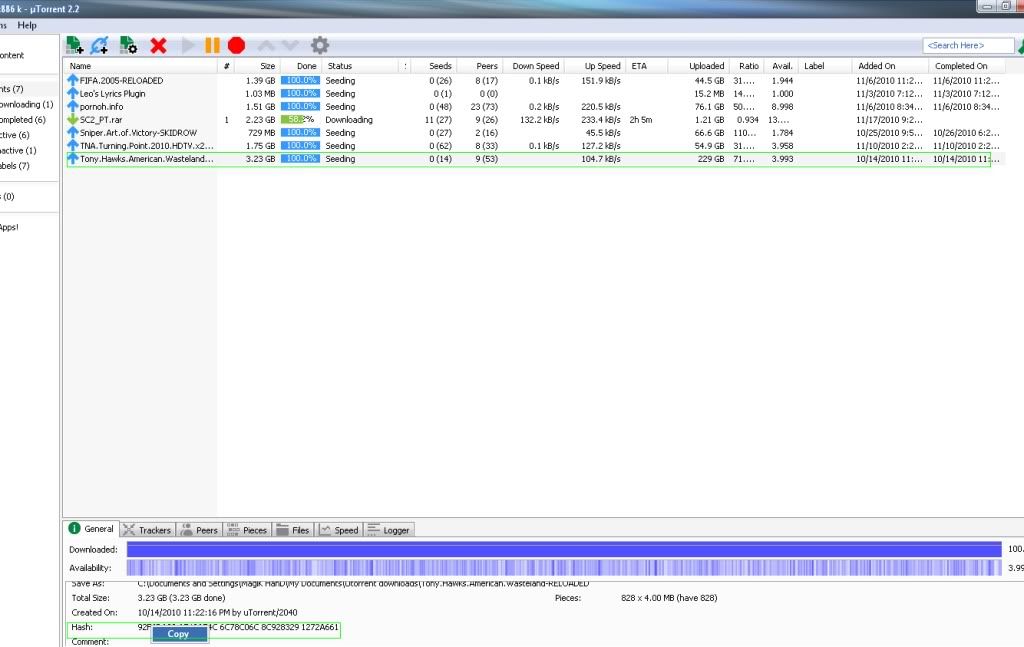The width and height of the screenshot is (1024, 647).
Task: Click the red X Remove torrent icon
Action: [x=158, y=45]
